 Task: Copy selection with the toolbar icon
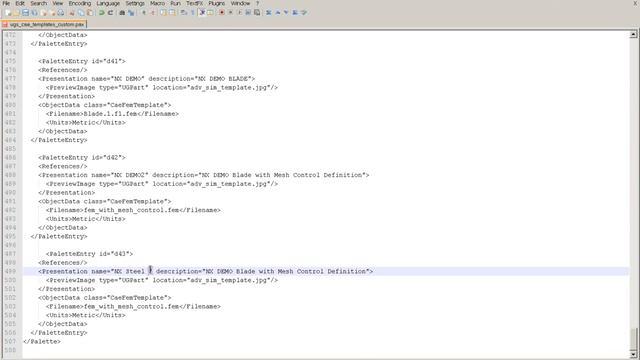[x=81, y=13]
